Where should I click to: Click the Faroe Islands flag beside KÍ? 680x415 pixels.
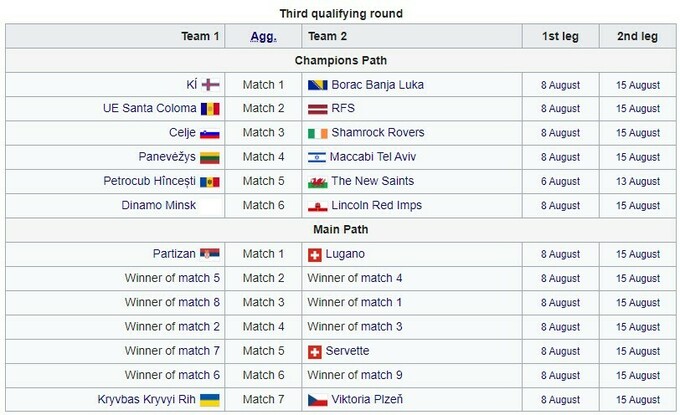[210, 85]
